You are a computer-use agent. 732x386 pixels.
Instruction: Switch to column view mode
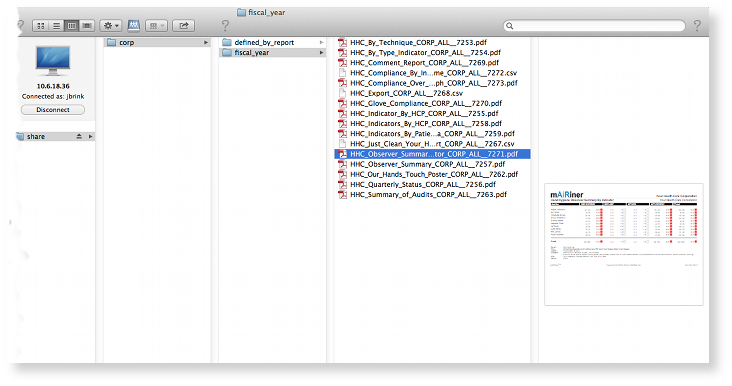[71, 26]
